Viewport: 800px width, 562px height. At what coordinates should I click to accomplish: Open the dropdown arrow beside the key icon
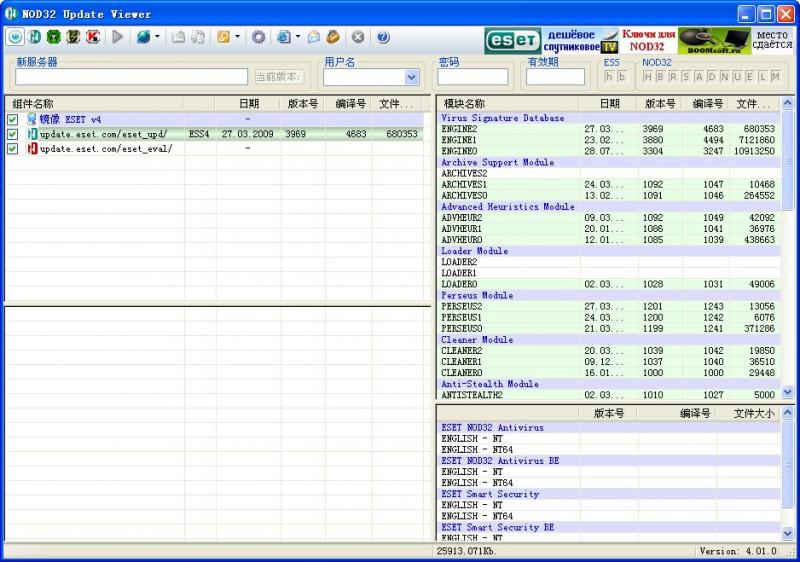(237, 37)
